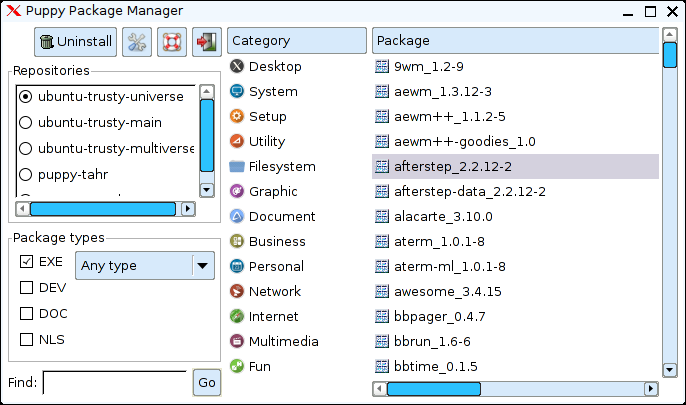Click the Category column header
Image resolution: width=686 pixels, height=405 pixels.
[x=297, y=41]
